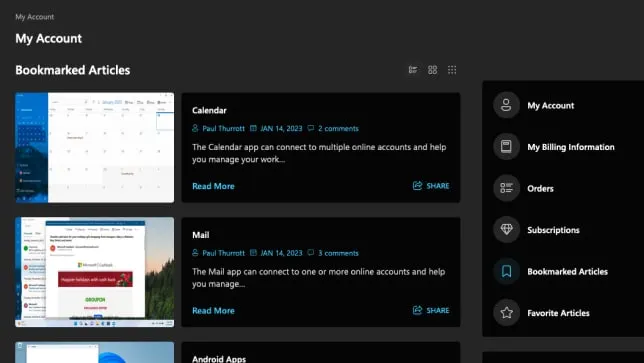
Task: Switch to list view layout icon
Action: coord(413,70)
